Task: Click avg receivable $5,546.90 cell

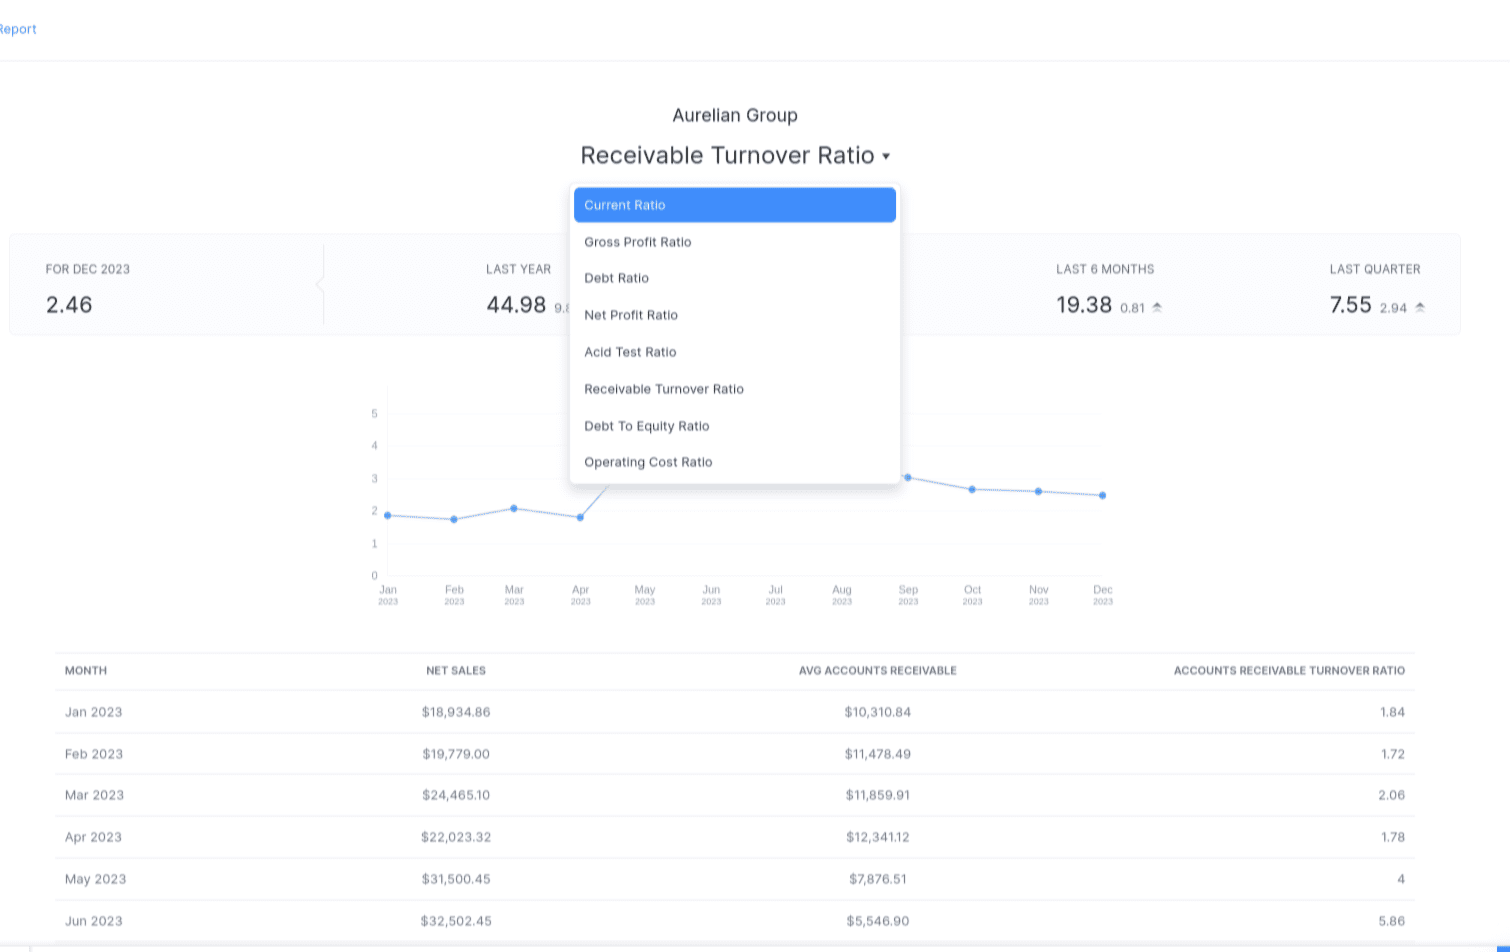Action: point(878,921)
